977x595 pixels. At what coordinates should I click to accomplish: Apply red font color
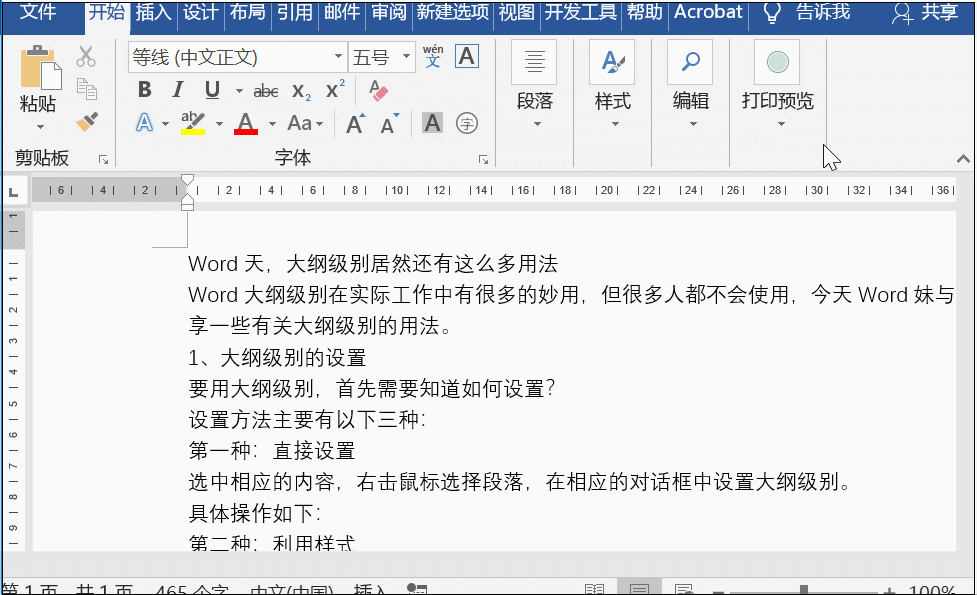coord(246,123)
